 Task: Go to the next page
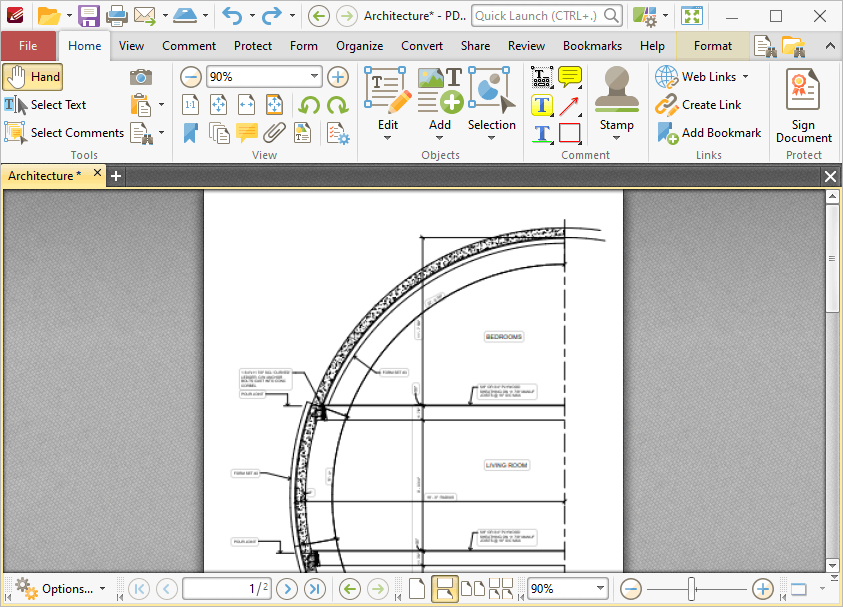(287, 589)
